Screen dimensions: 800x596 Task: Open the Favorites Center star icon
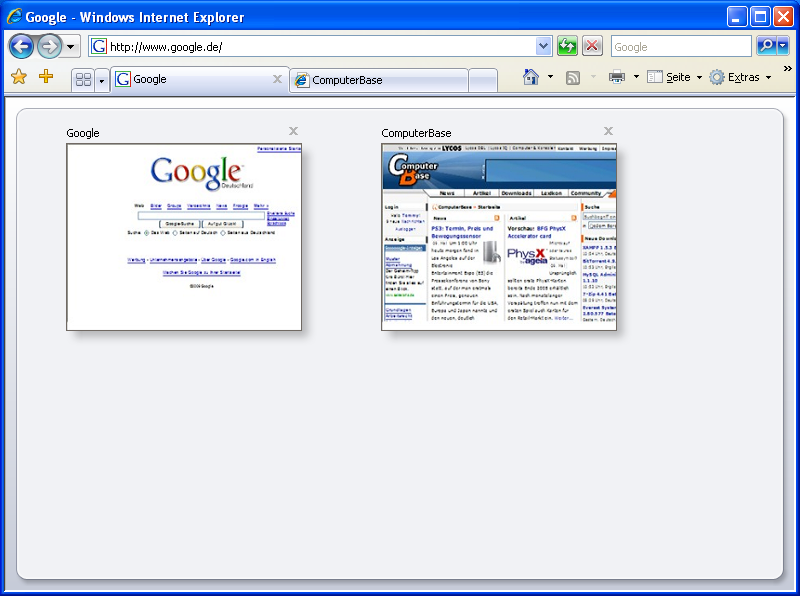(x=19, y=77)
